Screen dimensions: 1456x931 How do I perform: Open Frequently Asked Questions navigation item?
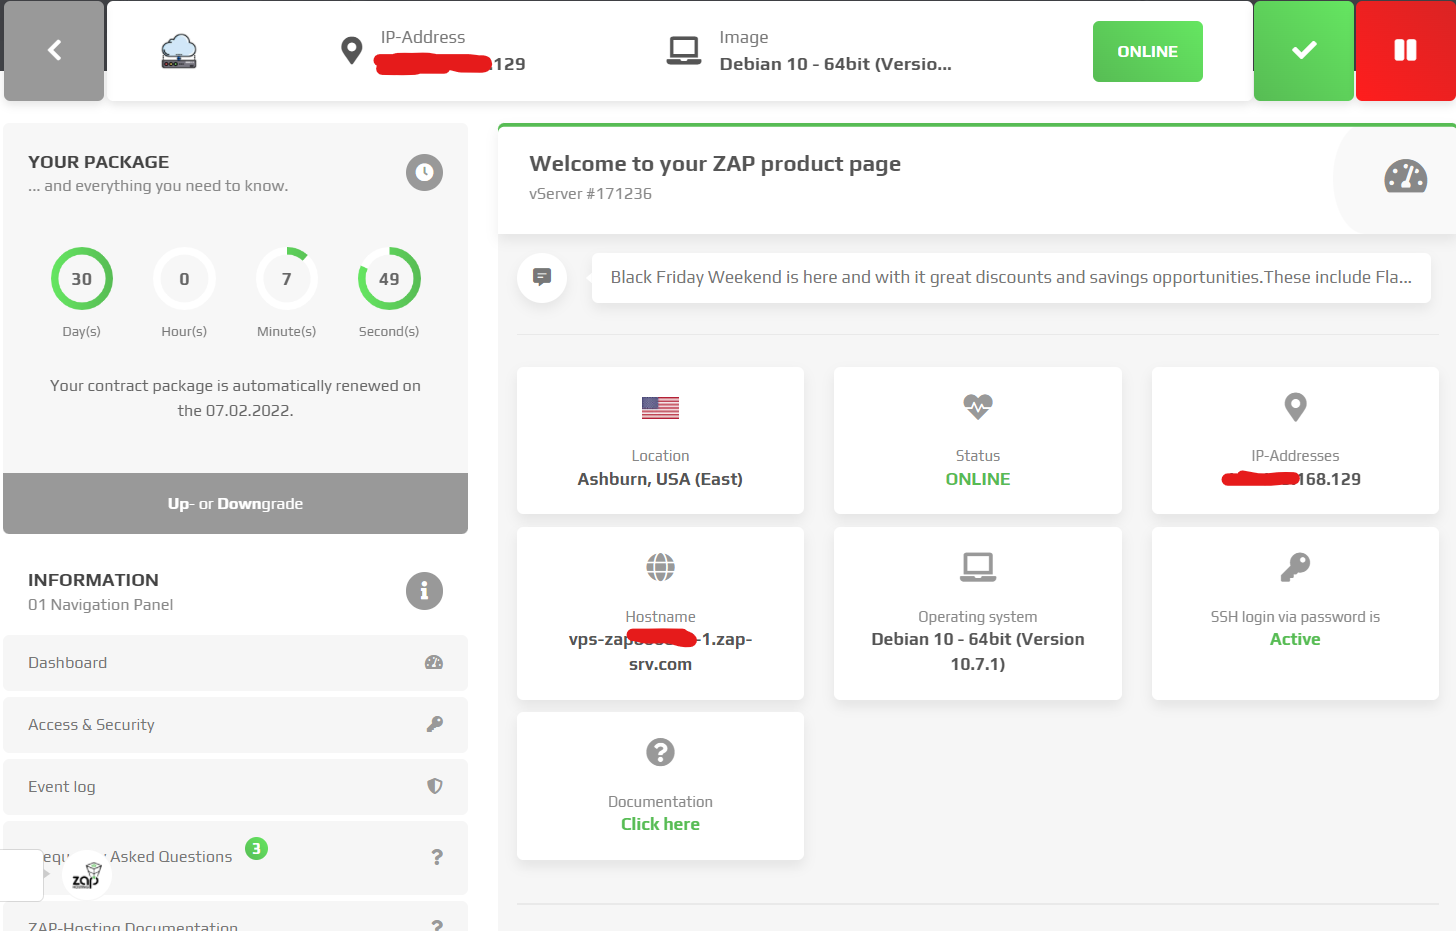[236, 857]
